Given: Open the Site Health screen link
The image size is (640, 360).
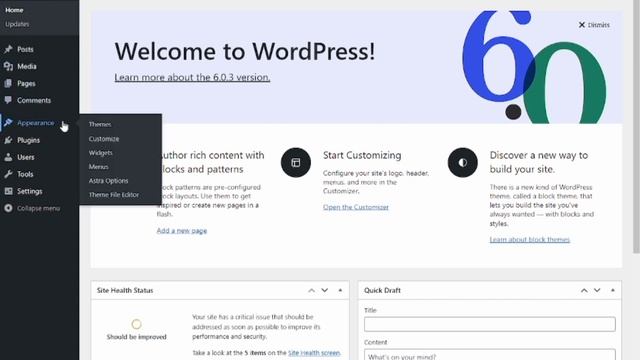Looking at the screenshot, I should (314, 353).
